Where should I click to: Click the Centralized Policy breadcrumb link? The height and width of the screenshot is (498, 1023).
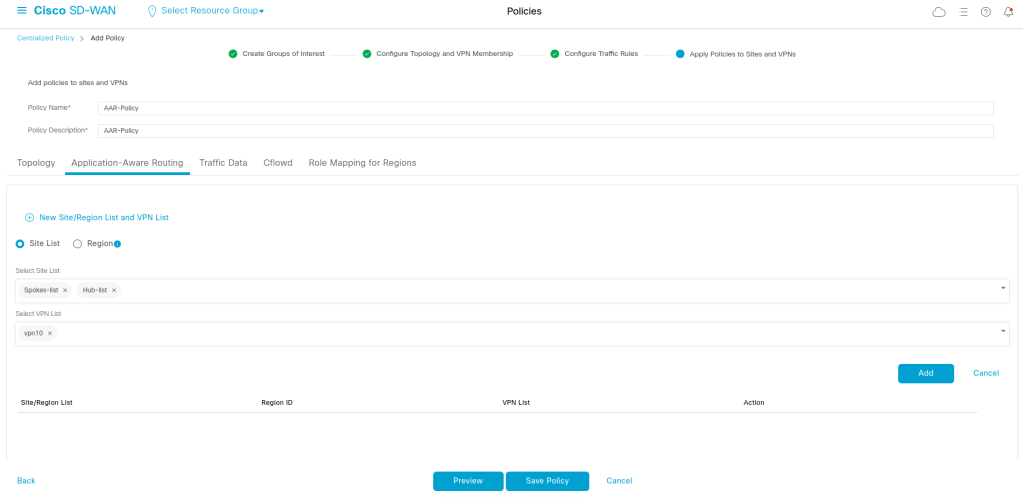pos(46,38)
